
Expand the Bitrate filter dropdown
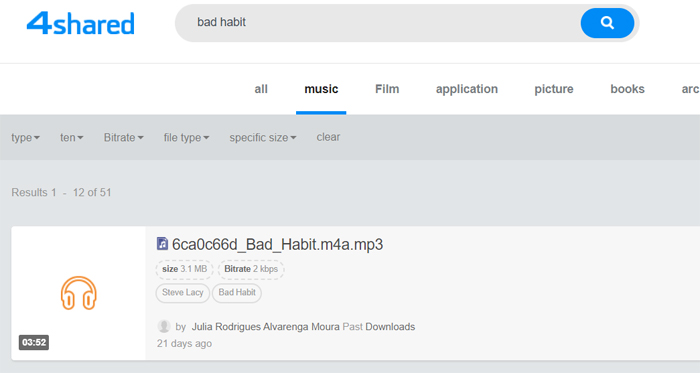click(124, 137)
